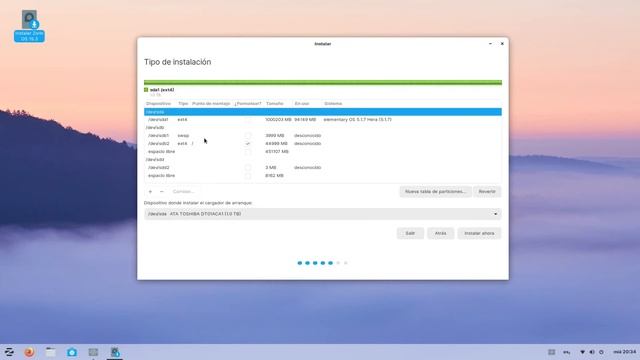Viewport: 640px width, 360px height.
Task: Select the /dev/sdd2 partition row
Action: click(322, 167)
